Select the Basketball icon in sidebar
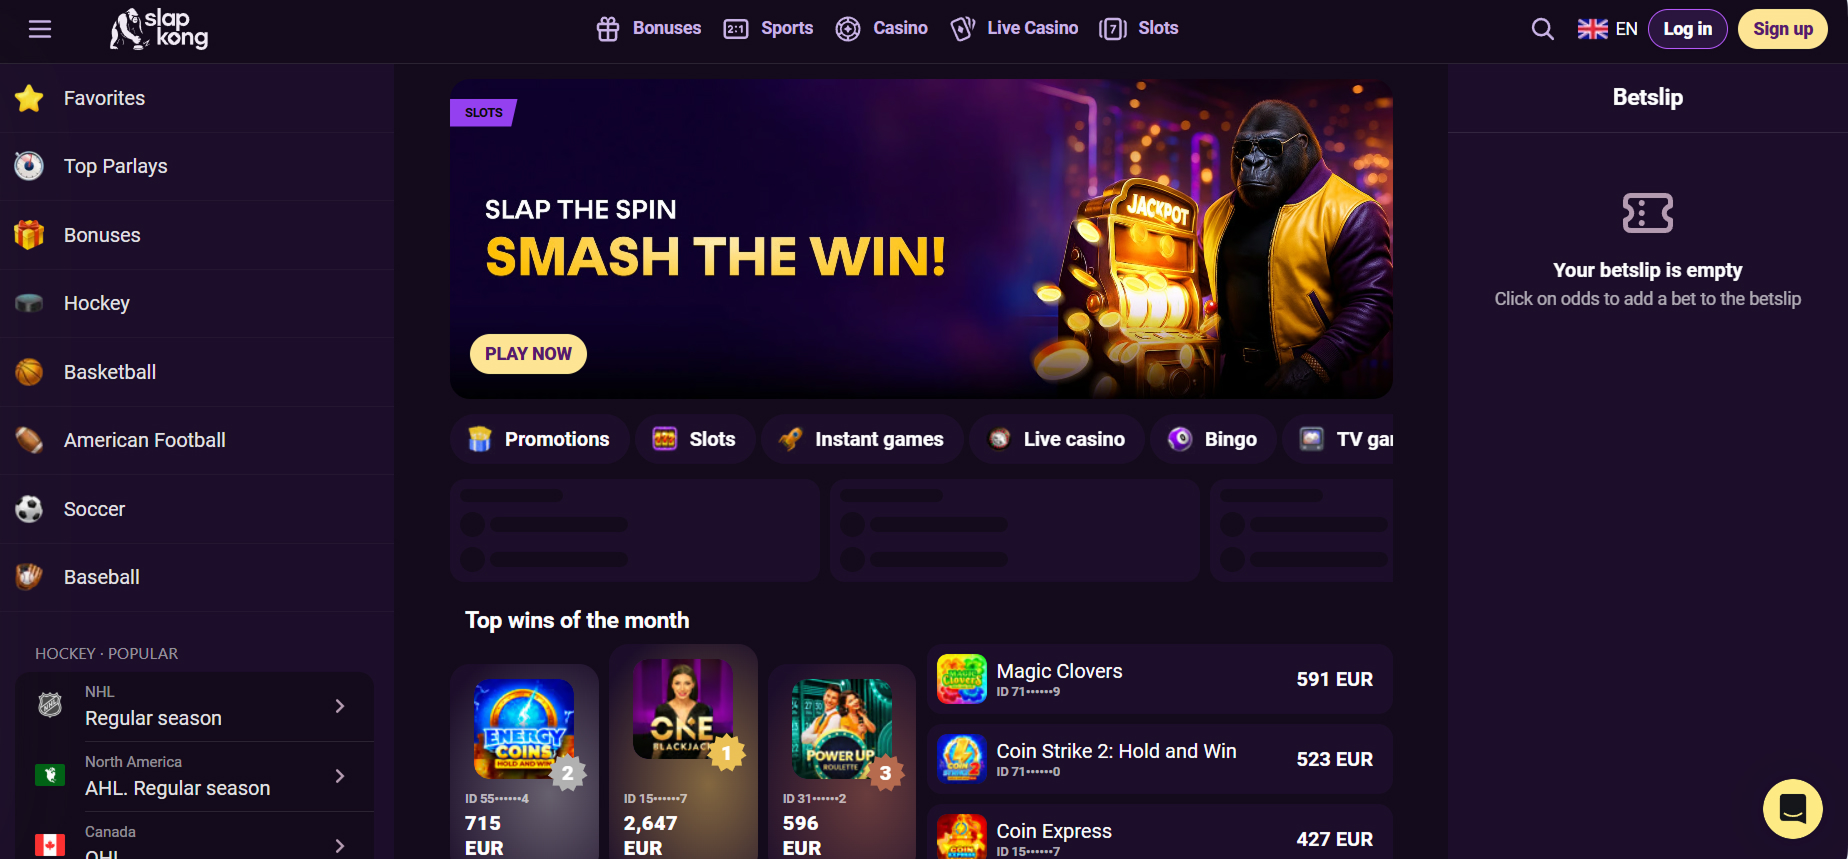Screen dimensions: 1848x859 tap(29, 372)
